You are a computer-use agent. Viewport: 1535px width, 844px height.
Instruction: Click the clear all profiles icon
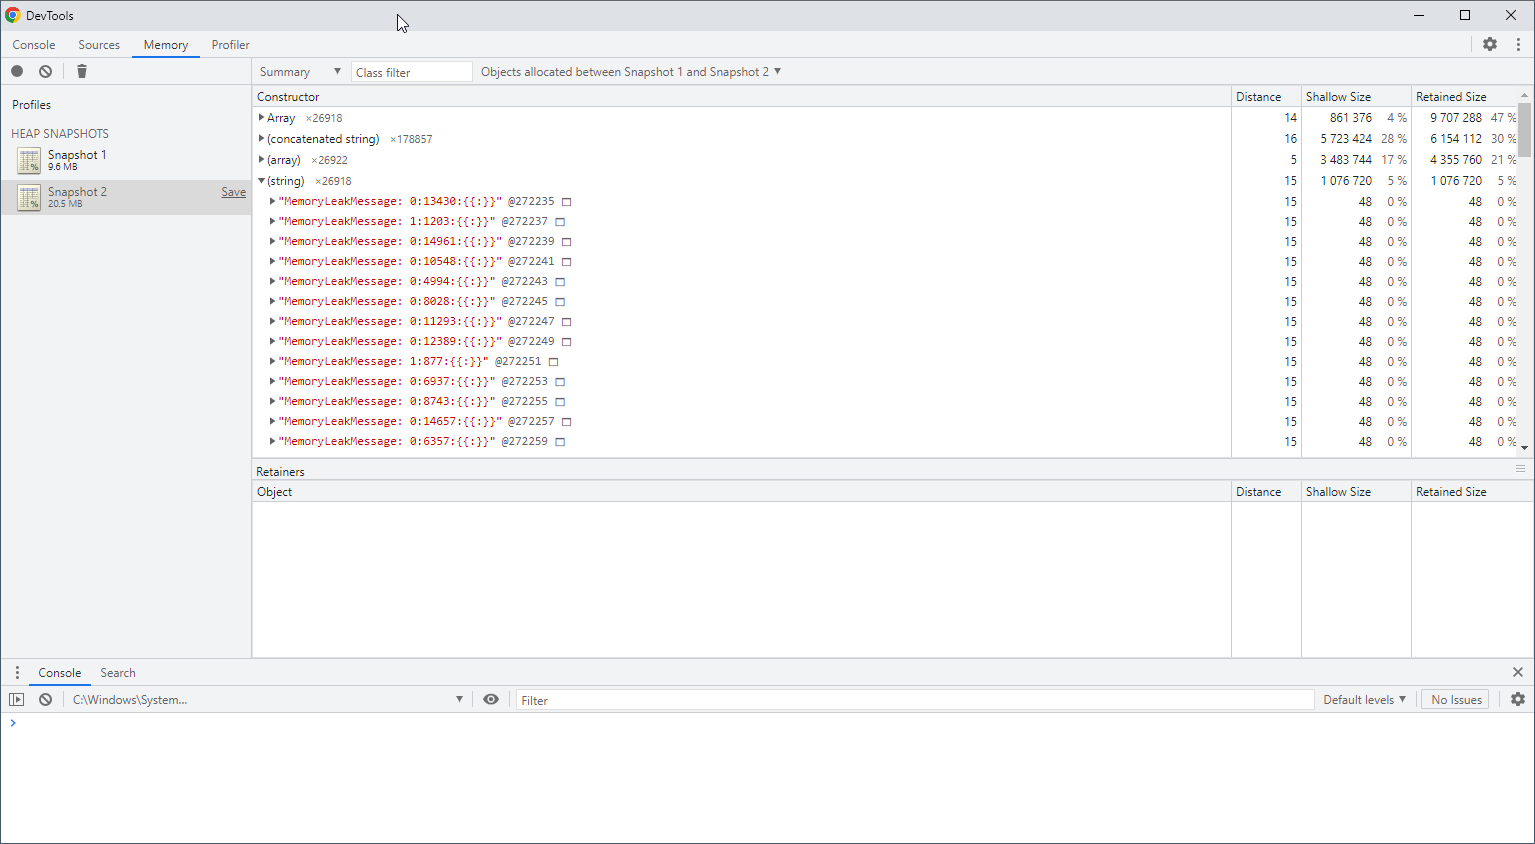coord(46,71)
